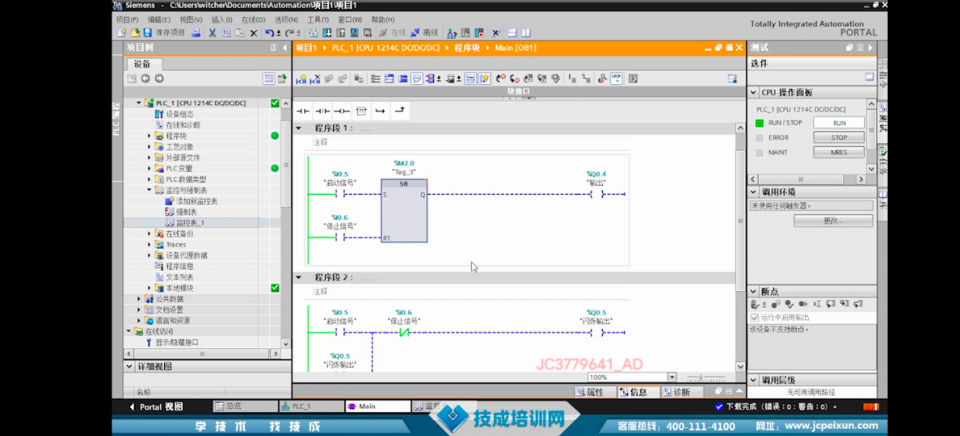Viewport: 960px width, 436px height.
Task: Insert an empty box from favorites
Action: tap(361, 111)
